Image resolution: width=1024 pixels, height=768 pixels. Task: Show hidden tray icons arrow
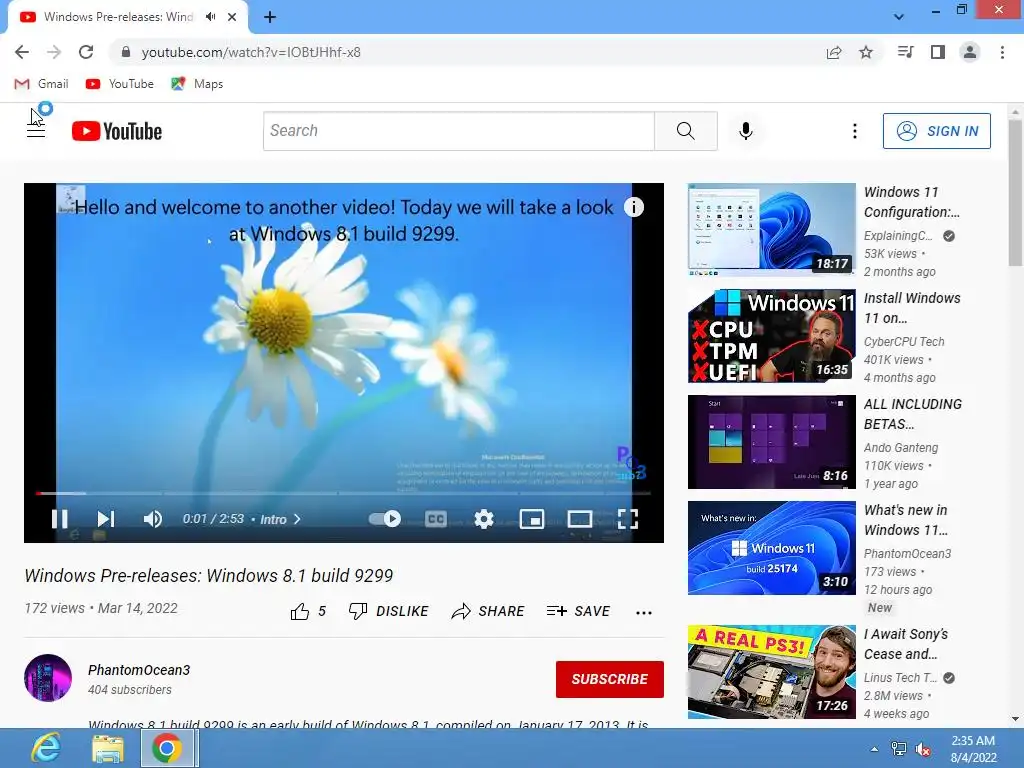pyautogui.click(x=874, y=749)
